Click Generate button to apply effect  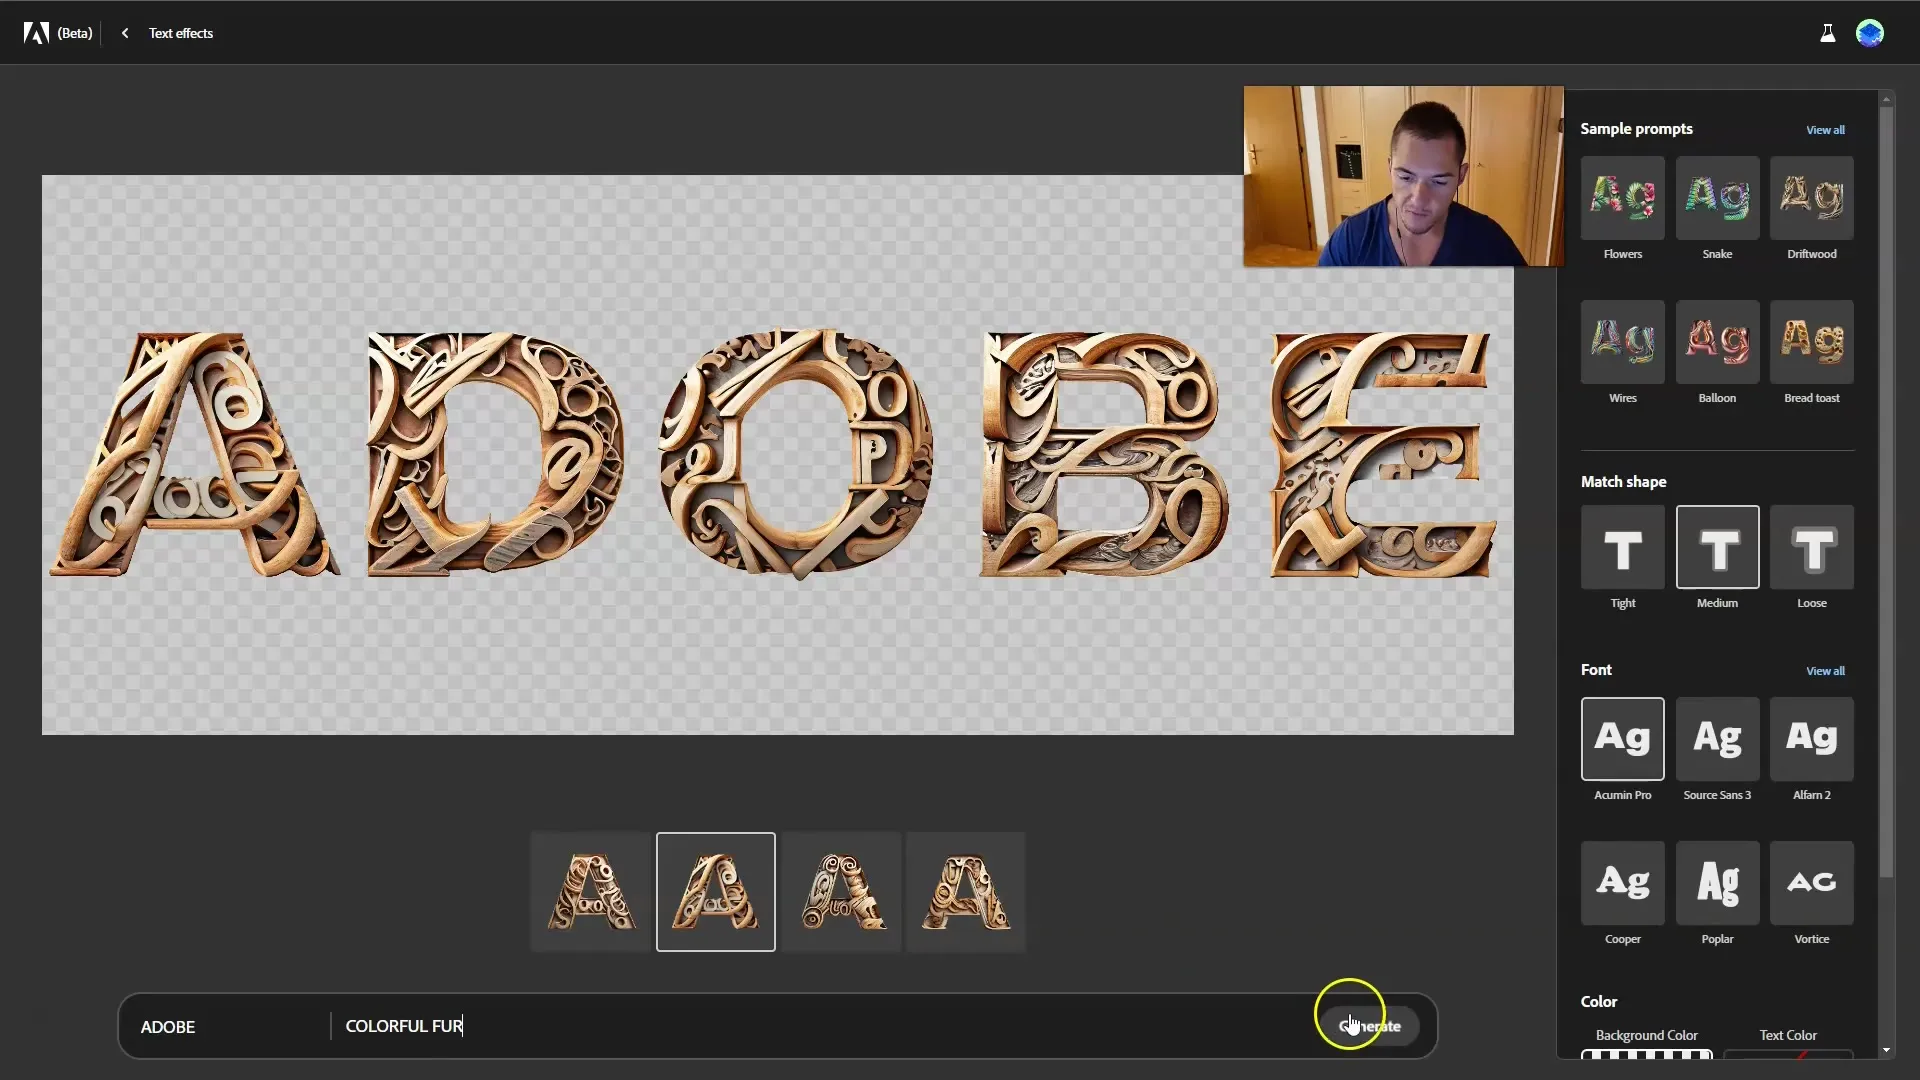pos(1370,1026)
